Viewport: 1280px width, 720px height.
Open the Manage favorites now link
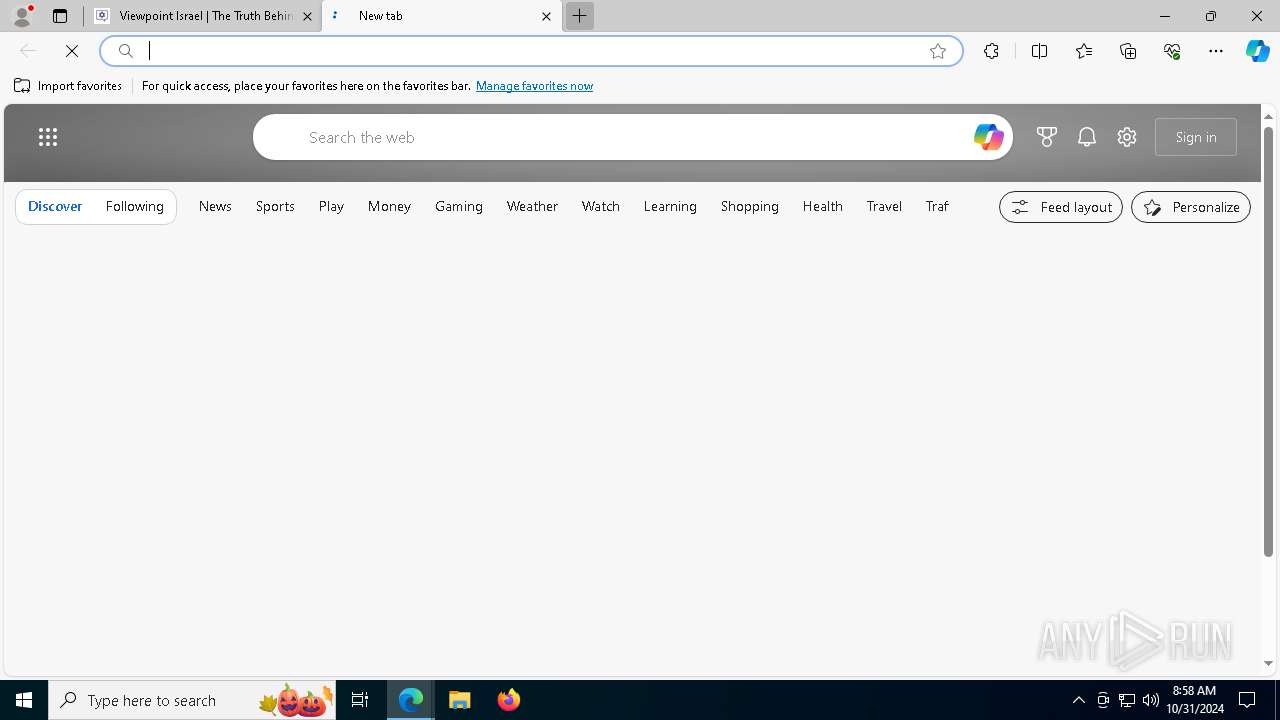pos(534,86)
